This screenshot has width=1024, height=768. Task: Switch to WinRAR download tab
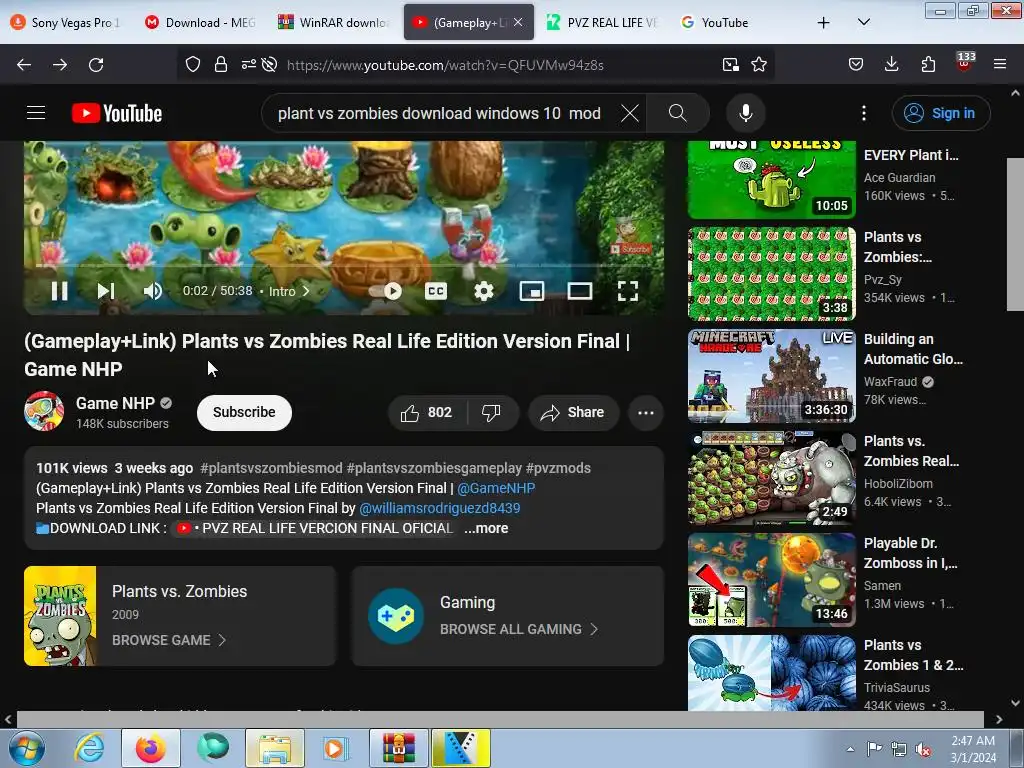[x=334, y=22]
